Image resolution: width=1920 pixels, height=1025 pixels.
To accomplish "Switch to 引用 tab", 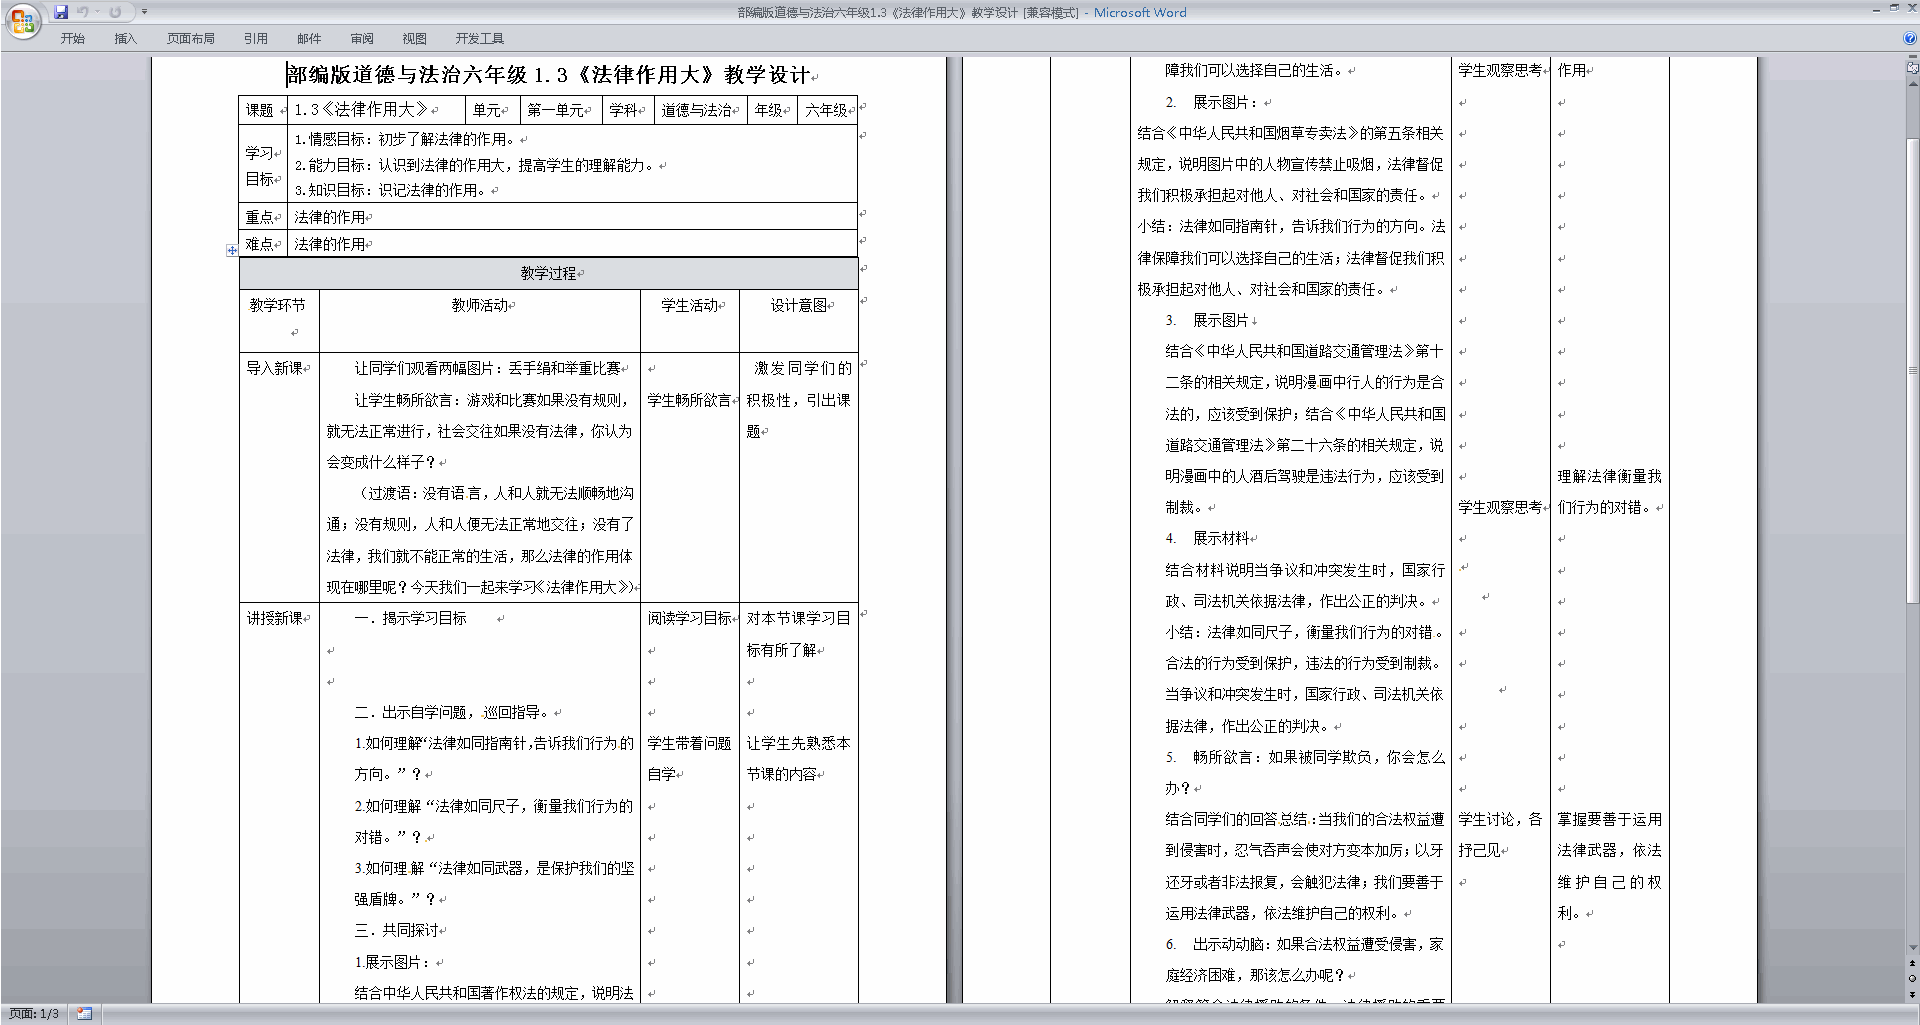I will pyautogui.click(x=256, y=39).
